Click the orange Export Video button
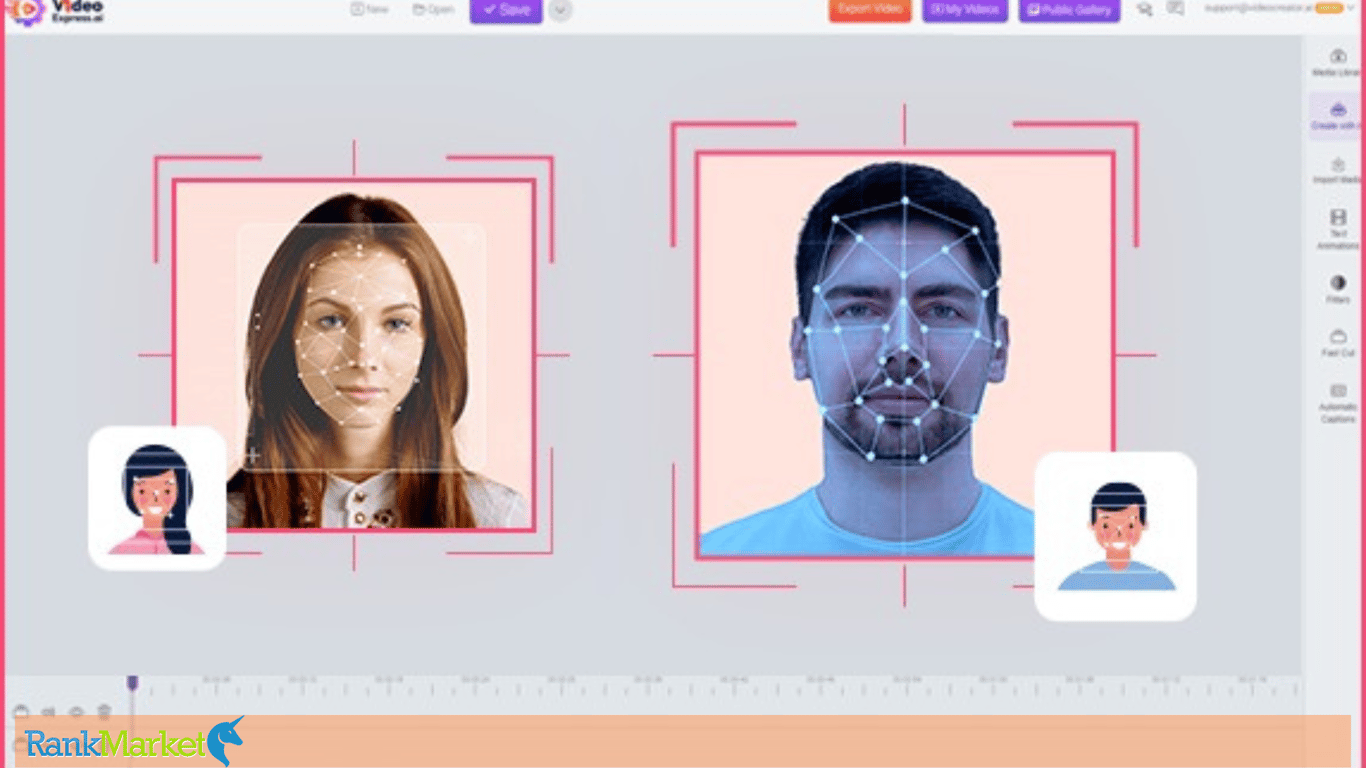This screenshot has width=1366, height=768. point(870,10)
